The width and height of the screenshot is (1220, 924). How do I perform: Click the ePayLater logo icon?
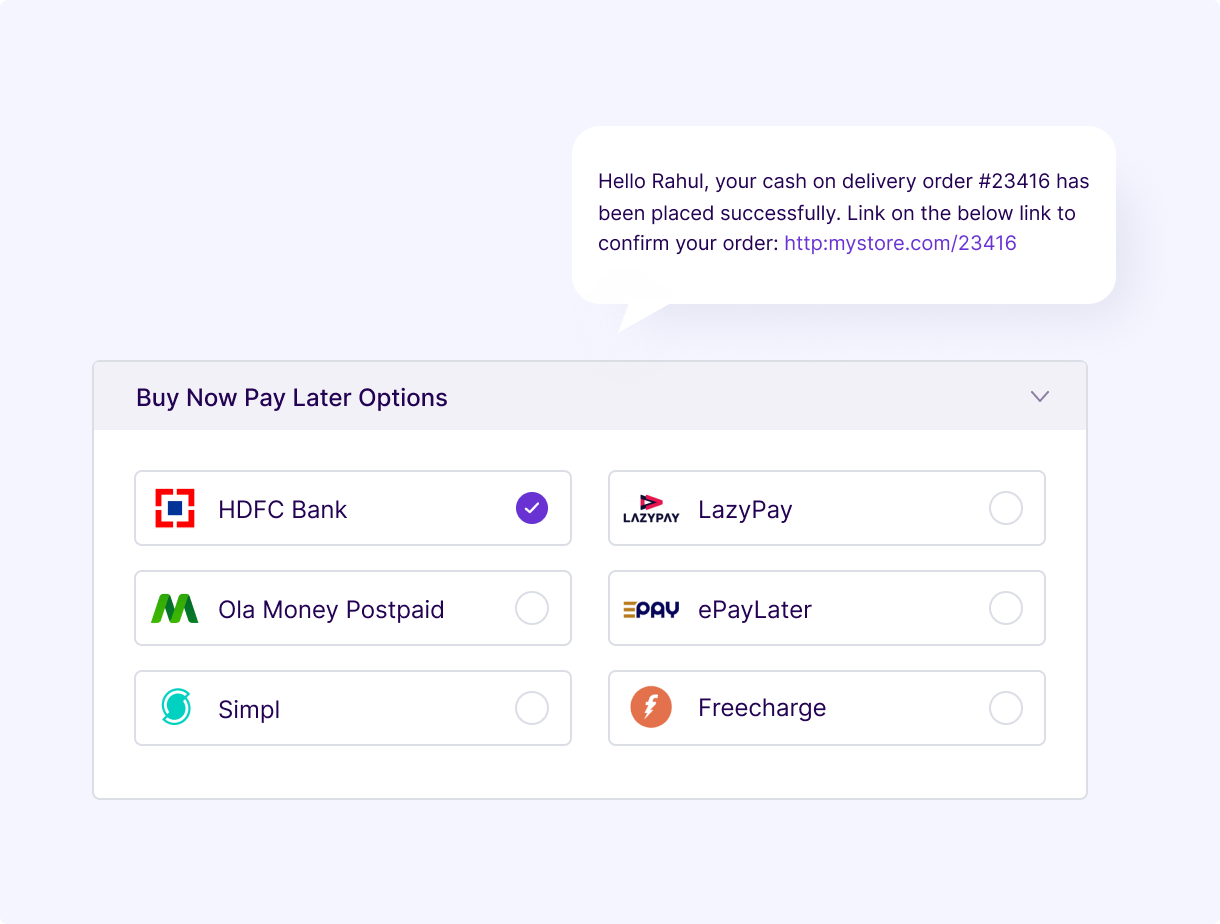pos(651,609)
